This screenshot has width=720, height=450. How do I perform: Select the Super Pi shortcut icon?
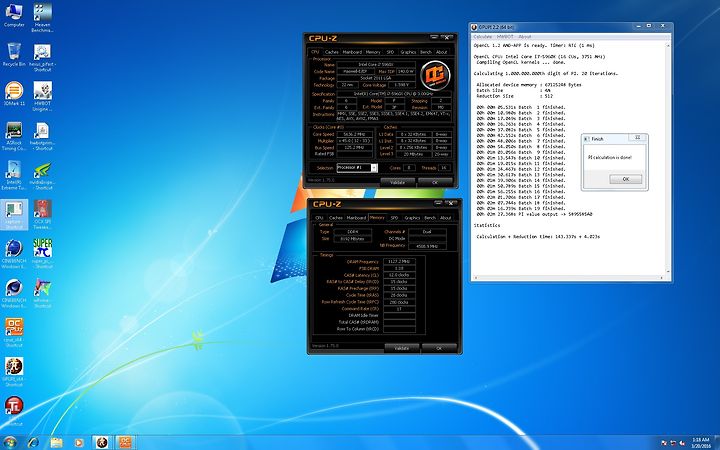[42, 253]
